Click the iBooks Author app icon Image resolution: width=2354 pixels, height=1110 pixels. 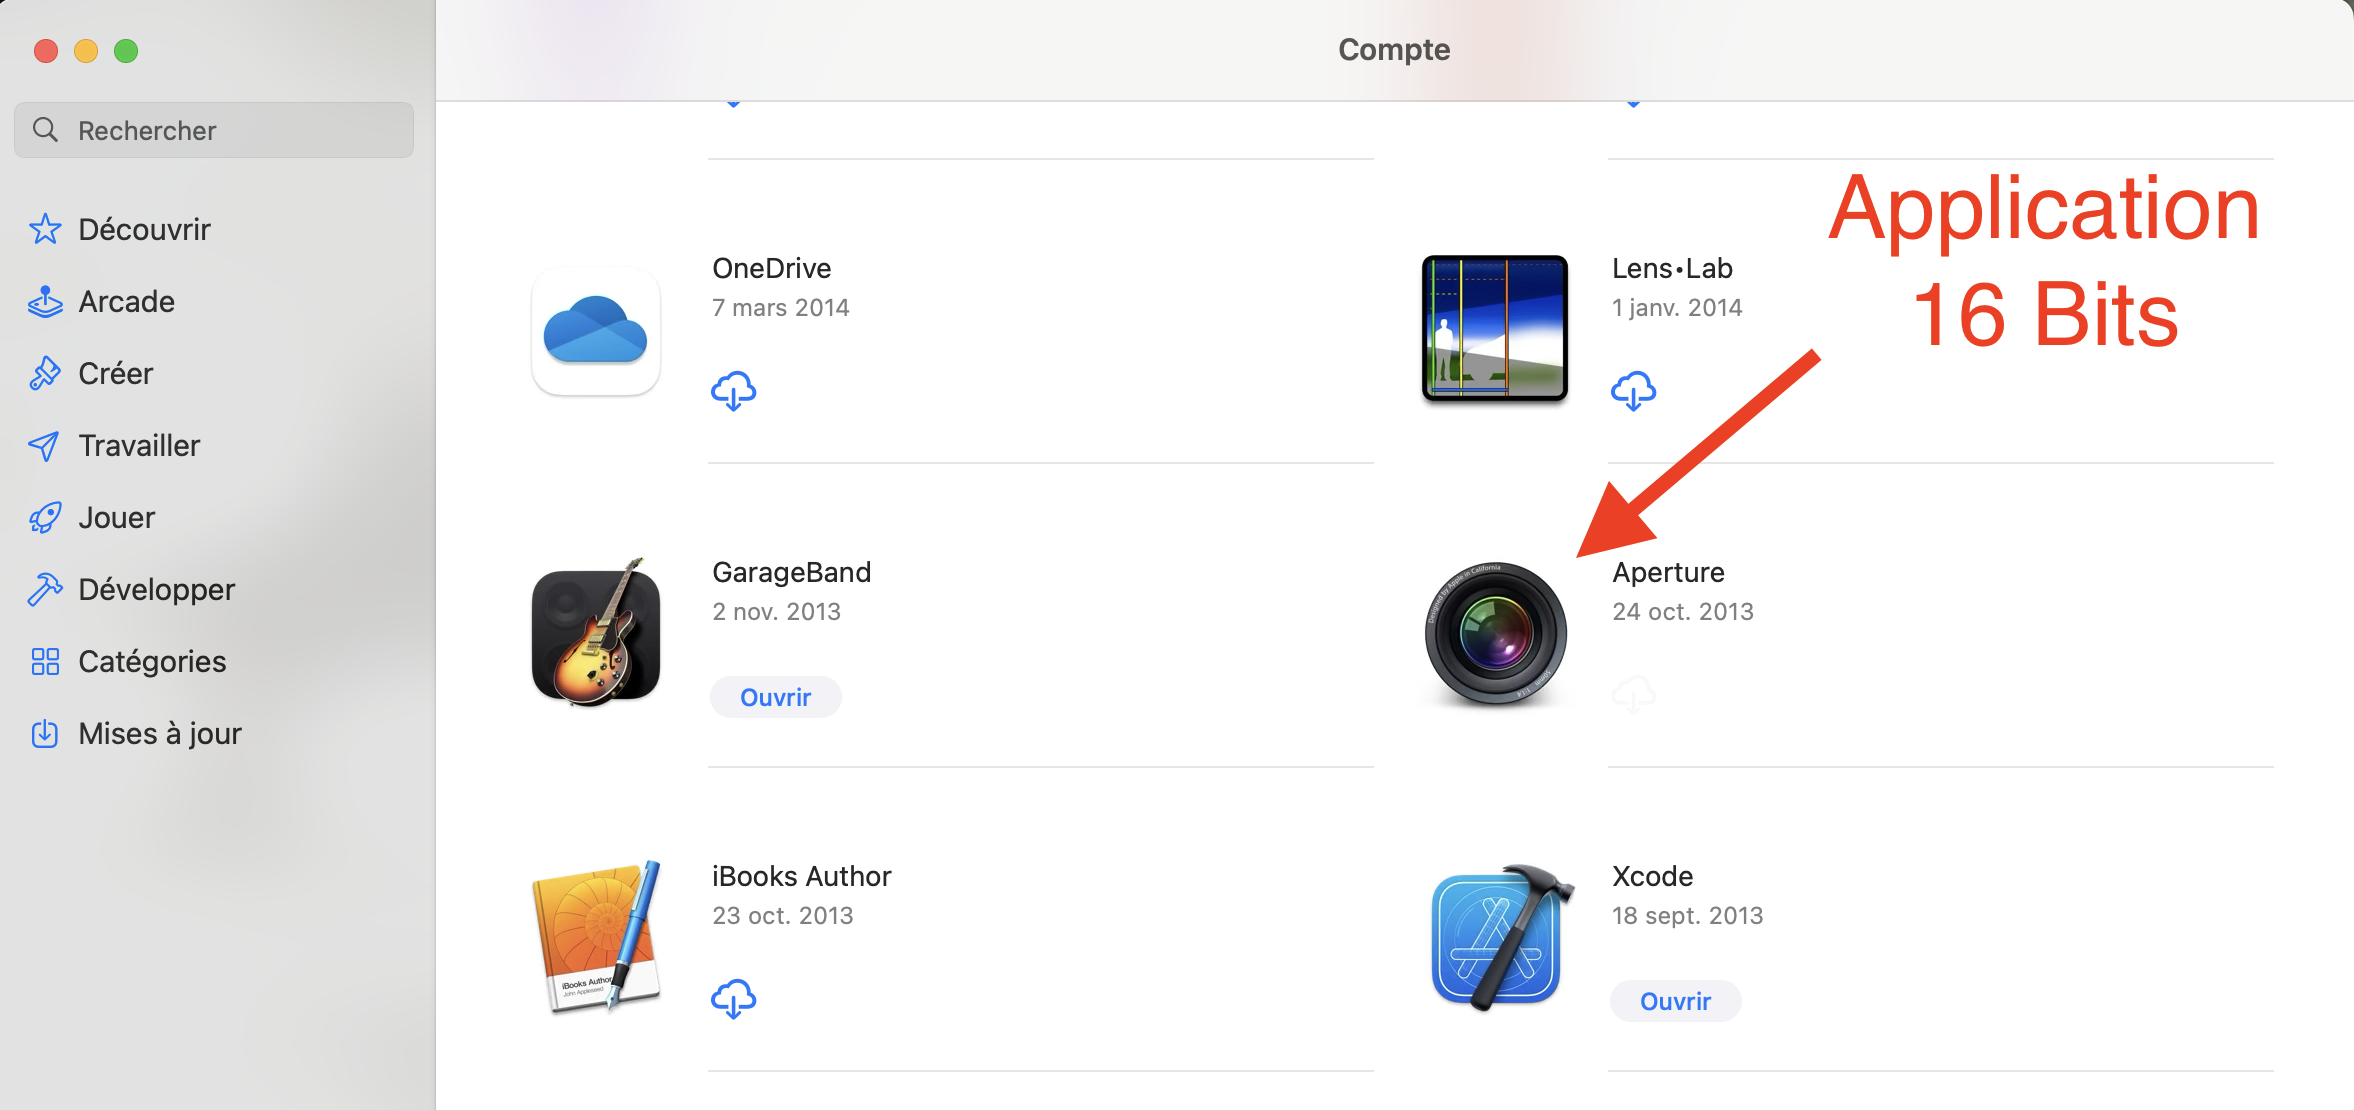pos(597,937)
